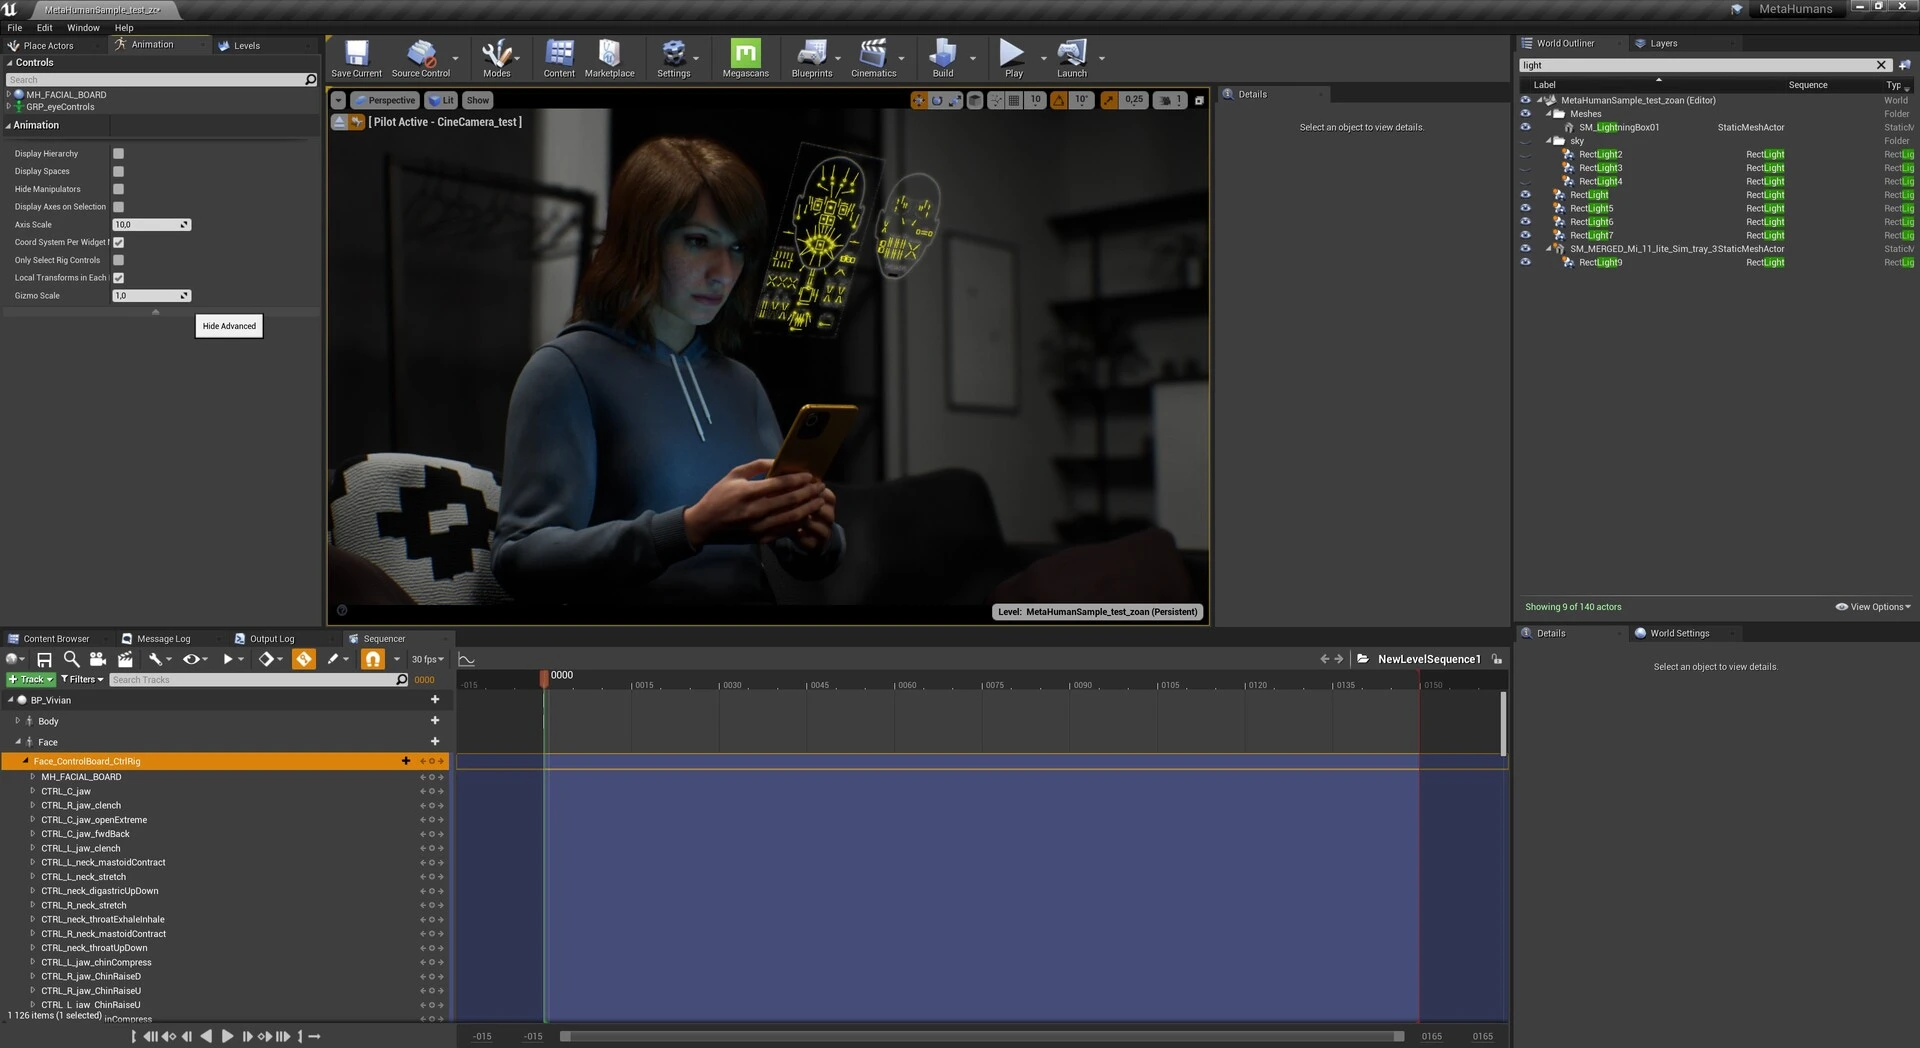Click the Save Current icon
Image resolution: width=1920 pixels, height=1048 pixels.
356,54
